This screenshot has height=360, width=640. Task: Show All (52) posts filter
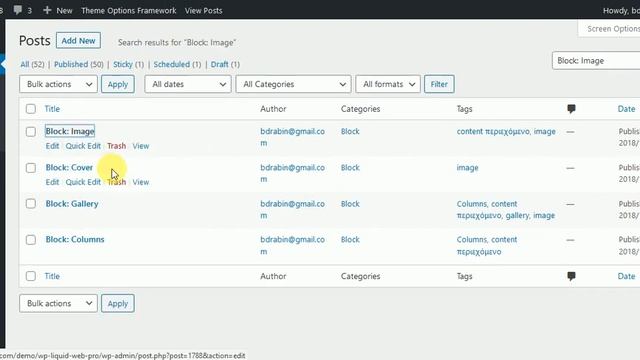(32, 64)
